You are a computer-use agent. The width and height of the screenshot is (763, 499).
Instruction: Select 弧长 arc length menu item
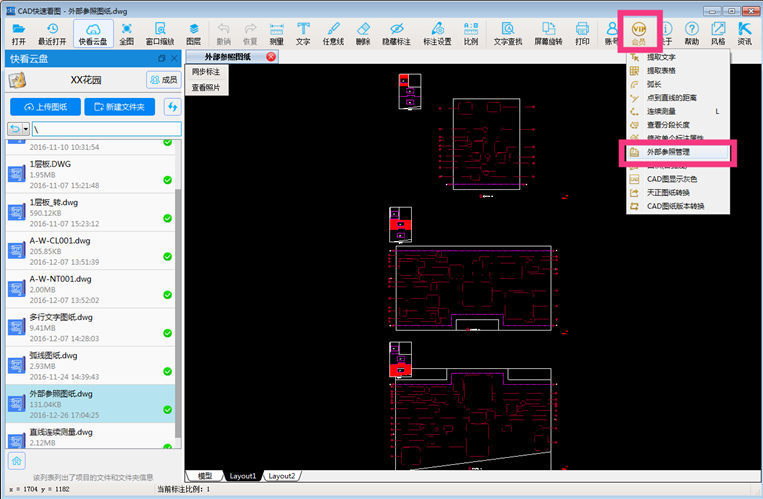pyautogui.click(x=678, y=84)
